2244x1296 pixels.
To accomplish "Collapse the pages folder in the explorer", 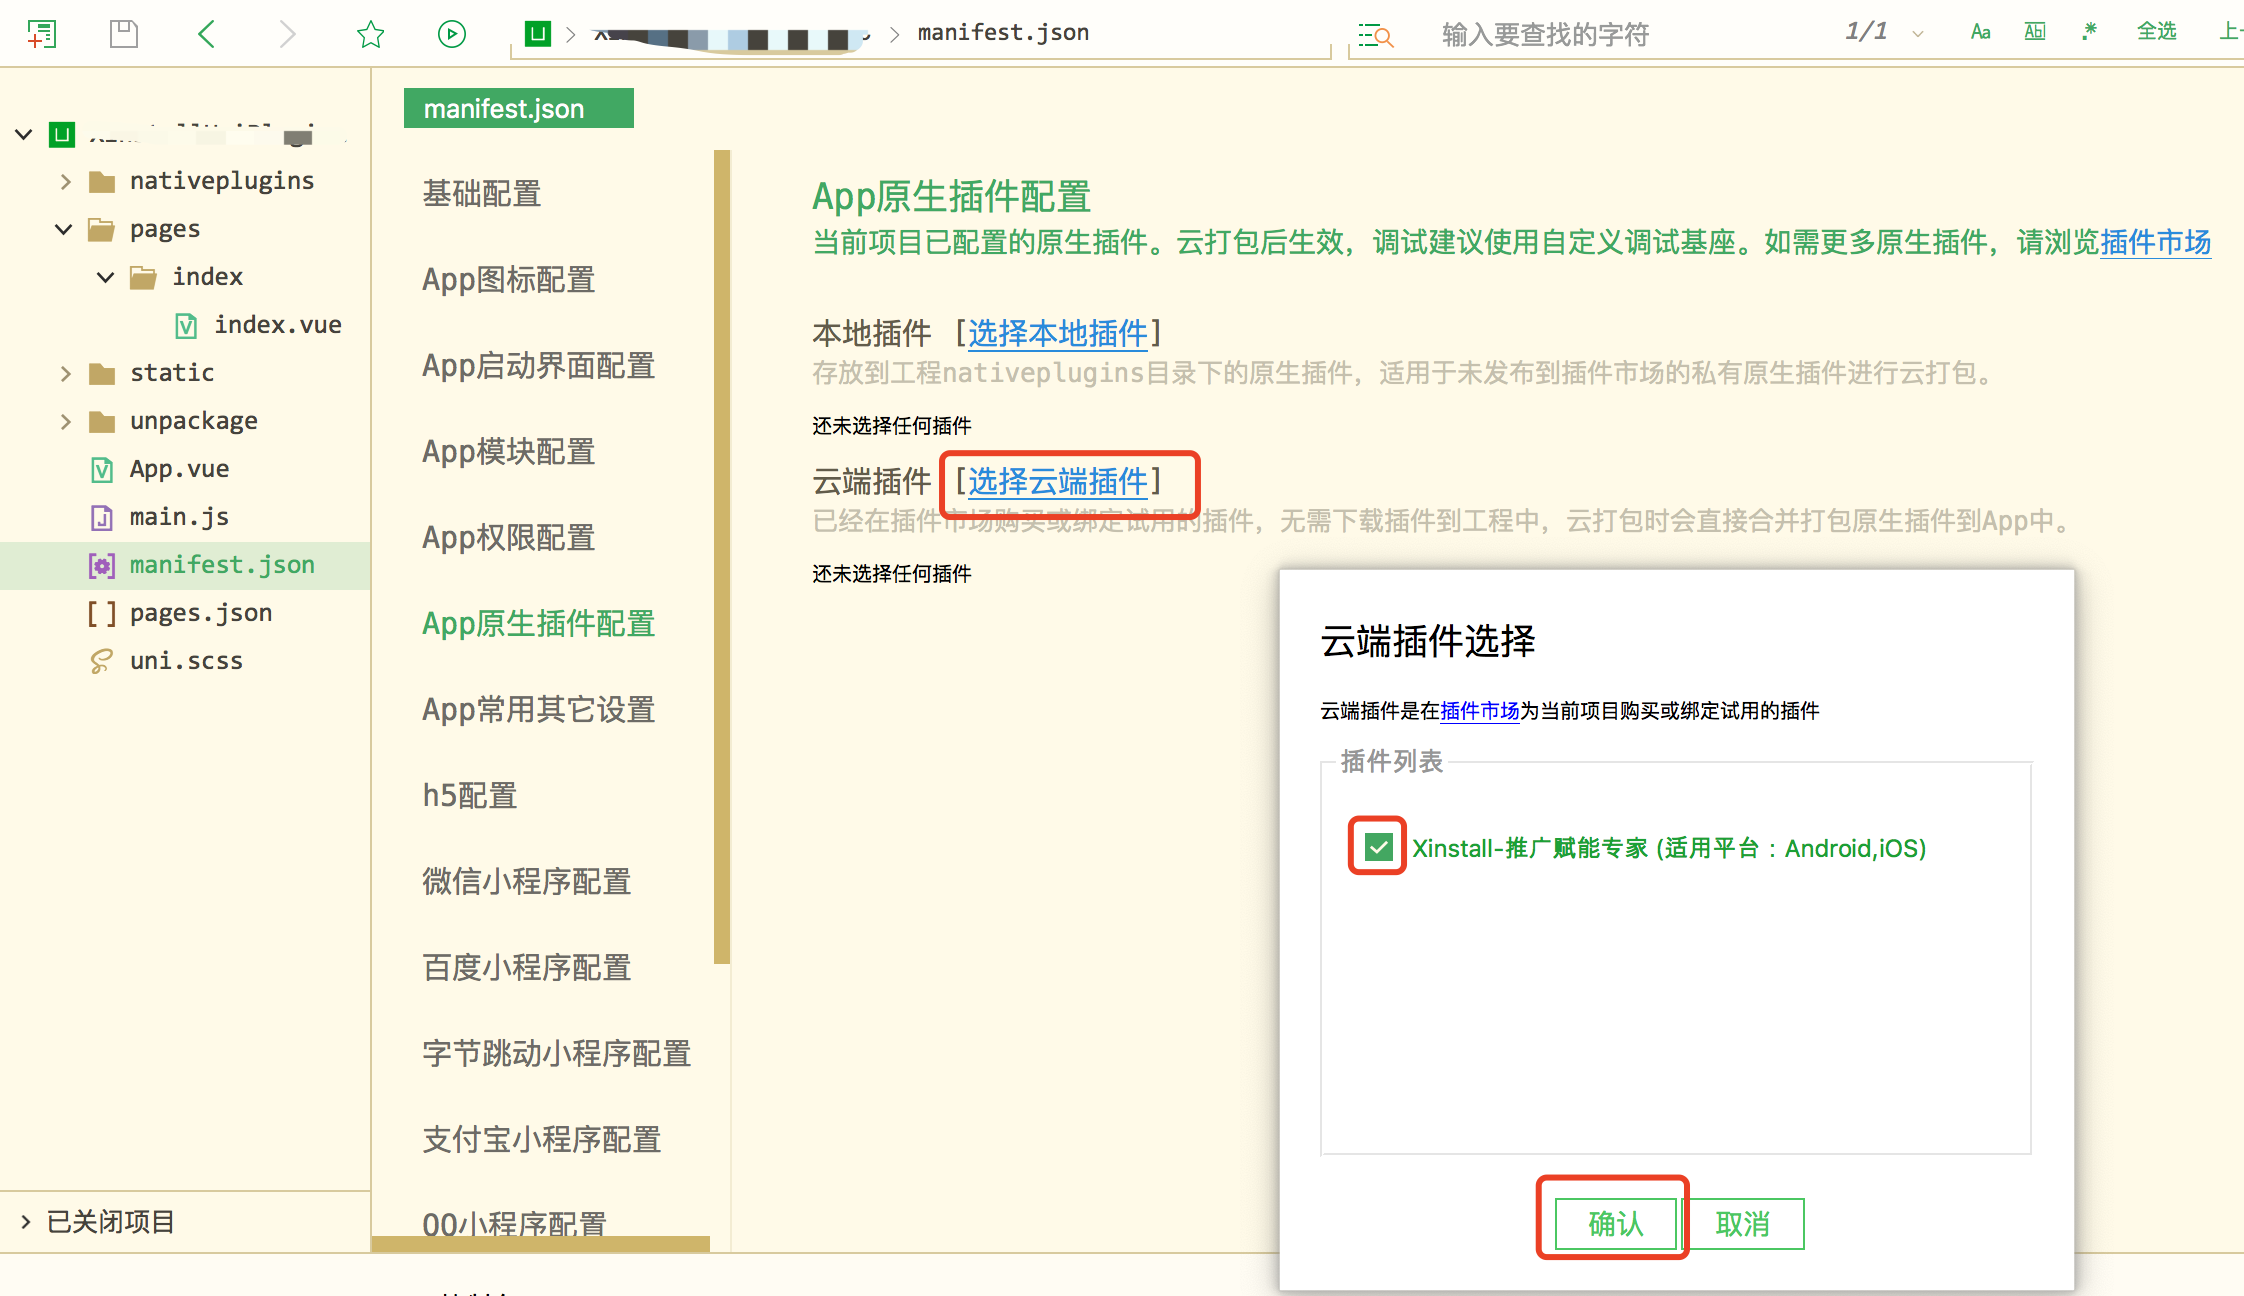I will [63, 229].
